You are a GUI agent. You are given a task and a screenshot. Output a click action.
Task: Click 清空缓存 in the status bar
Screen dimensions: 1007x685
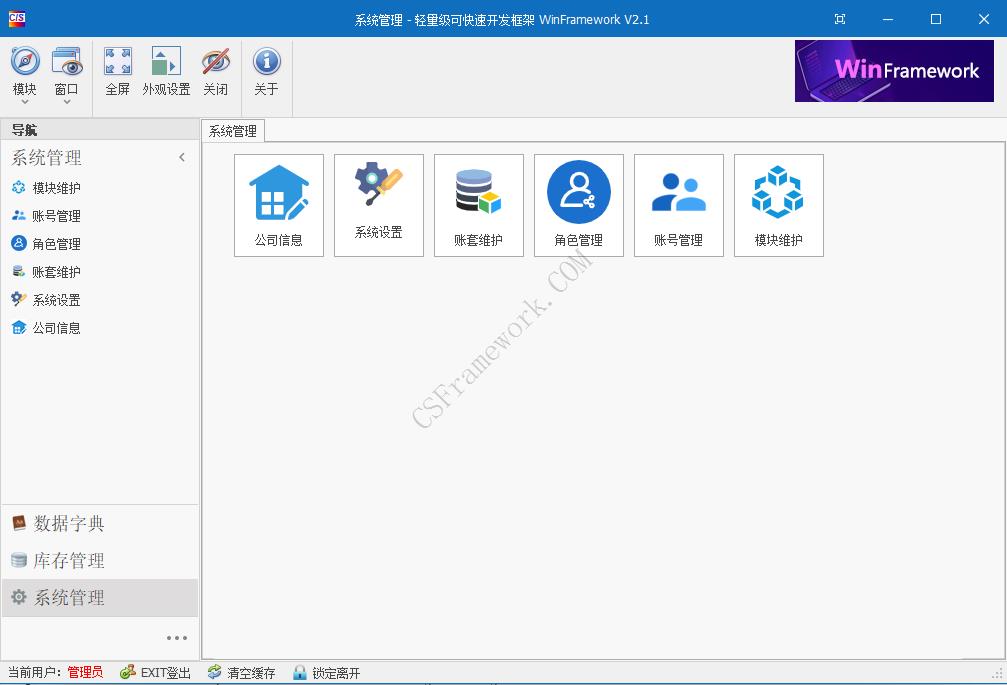[241, 672]
